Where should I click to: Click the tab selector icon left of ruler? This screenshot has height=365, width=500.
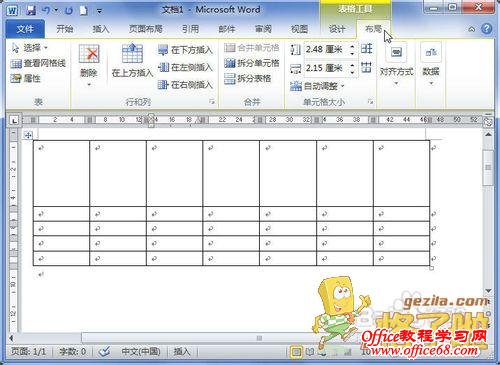point(14,120)
